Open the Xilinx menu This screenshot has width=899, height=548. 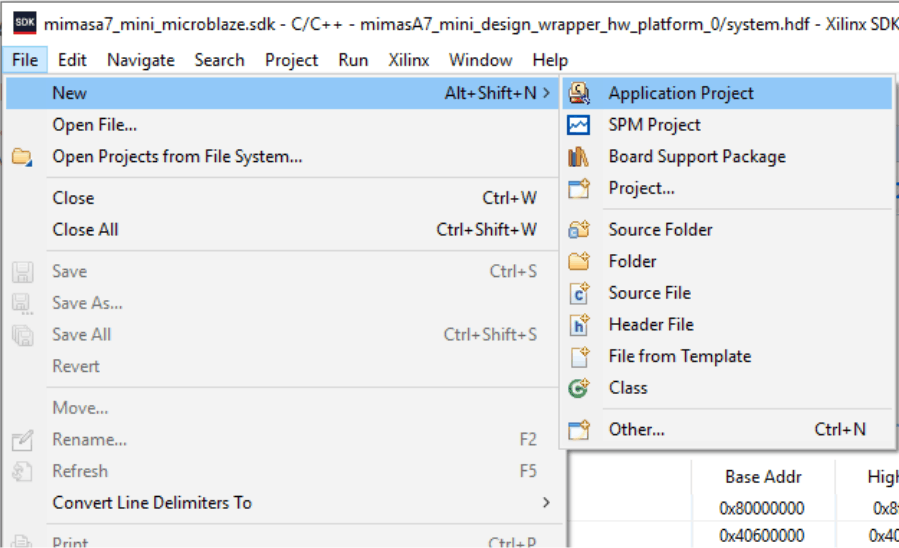click(x=409, y=60)
